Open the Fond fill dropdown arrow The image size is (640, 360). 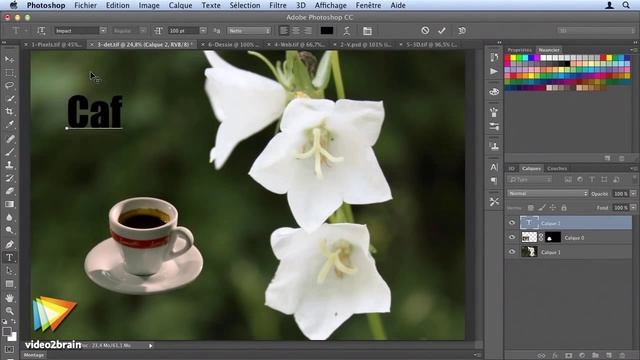[633, 208]
